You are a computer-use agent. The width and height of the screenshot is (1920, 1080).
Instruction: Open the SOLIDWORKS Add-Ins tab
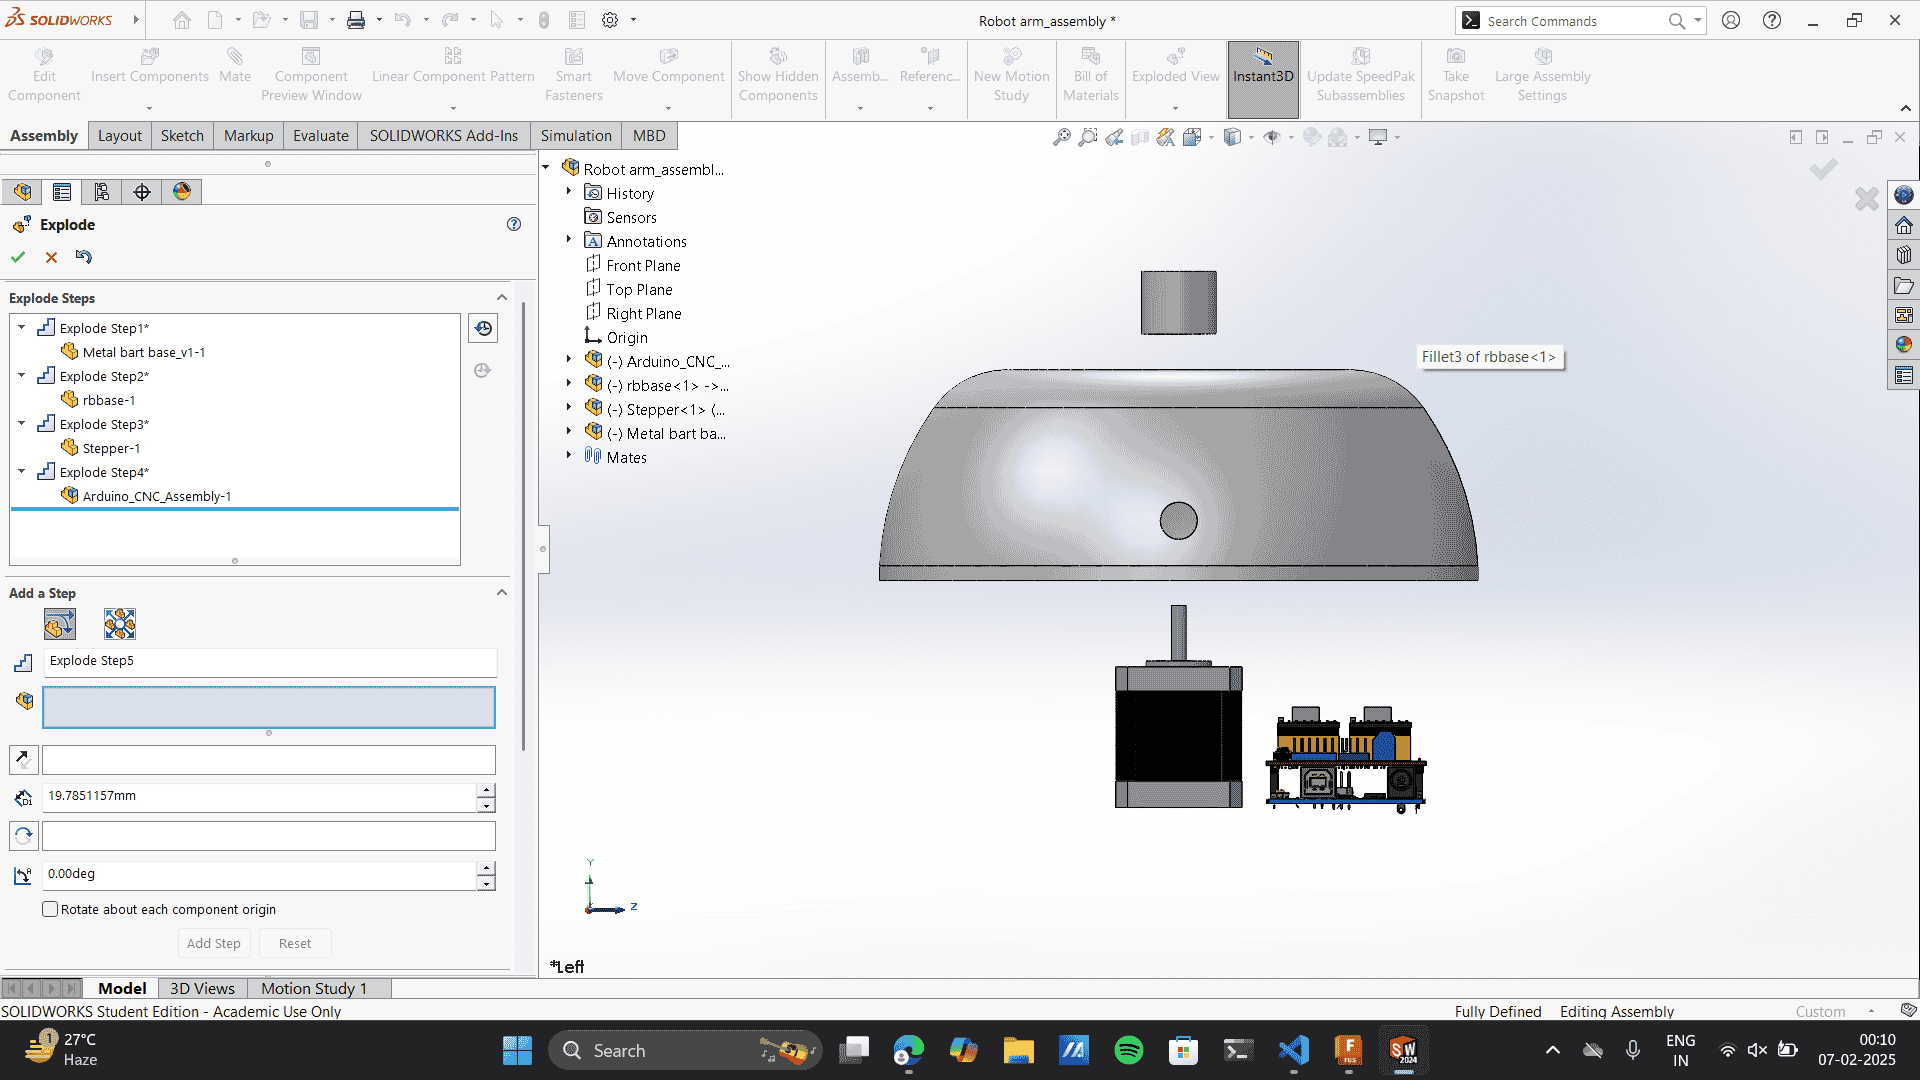(444, 136)
